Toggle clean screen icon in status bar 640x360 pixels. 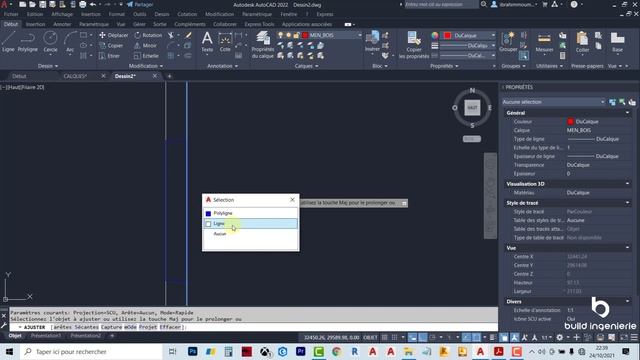click(624, 337)
